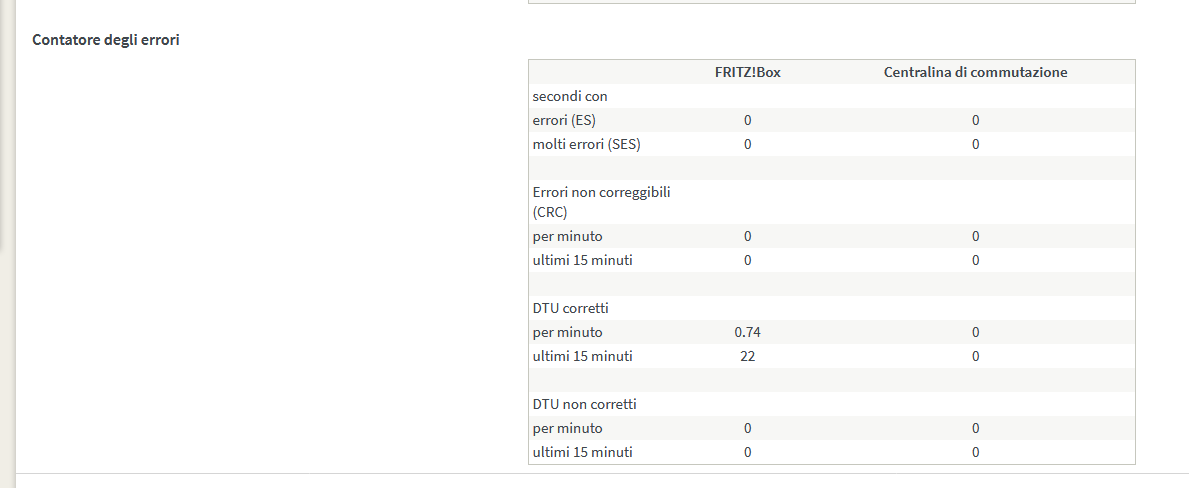The image size is (1189, 488).
Task: Select the "secondi con" row label
Action: (x=570, y=96)
